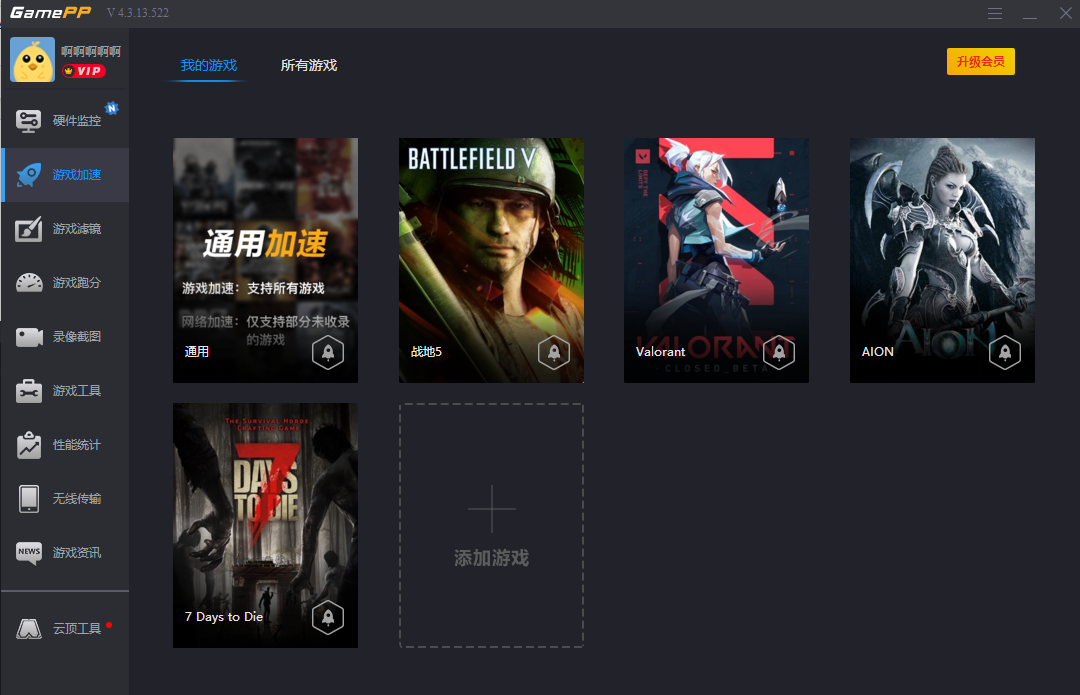The image size is (1080, 695).
Task: Click the 升级会员 upgrade button
Action: (980, 61)
